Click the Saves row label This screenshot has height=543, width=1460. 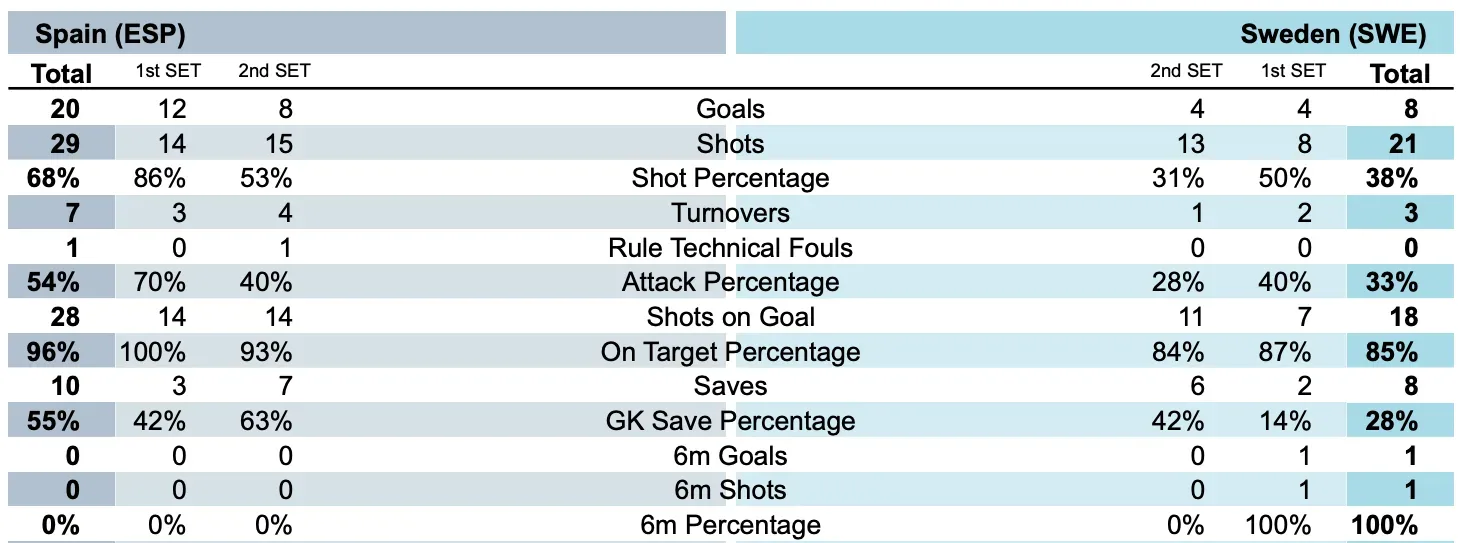click(x=730, y=386)
